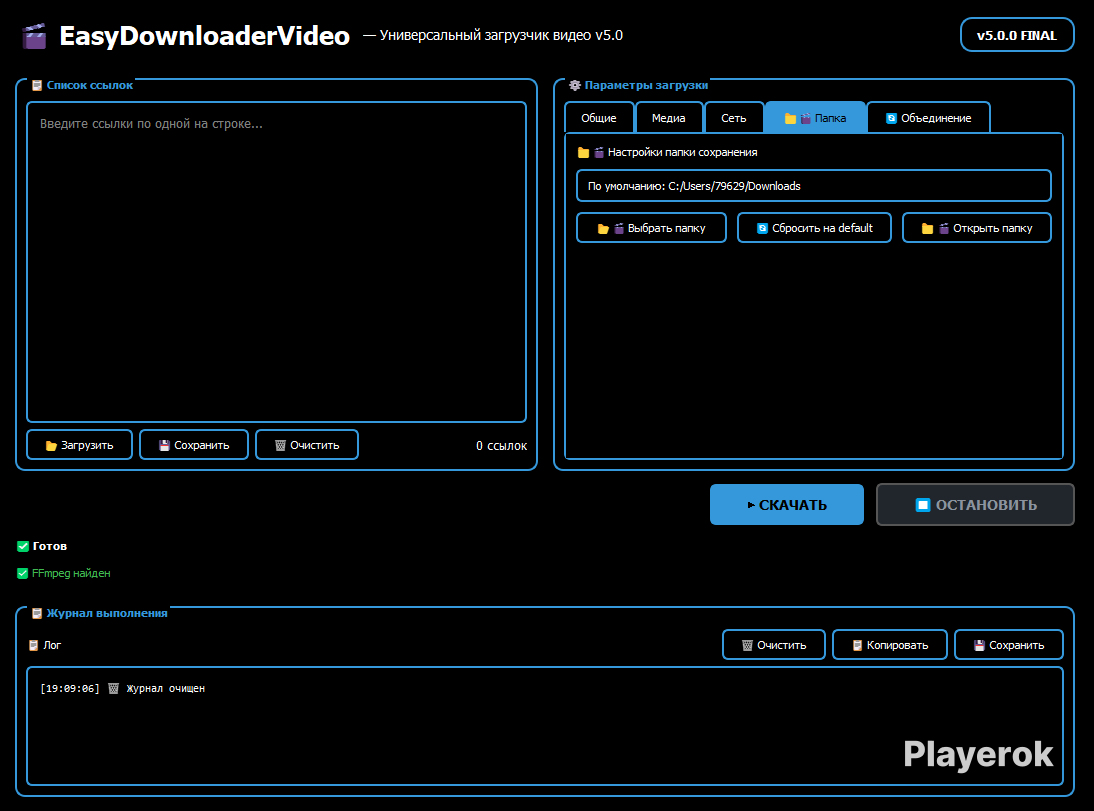Open the Медиа tab
This screenshot has width=1094, height=811.
pos(668,118)
